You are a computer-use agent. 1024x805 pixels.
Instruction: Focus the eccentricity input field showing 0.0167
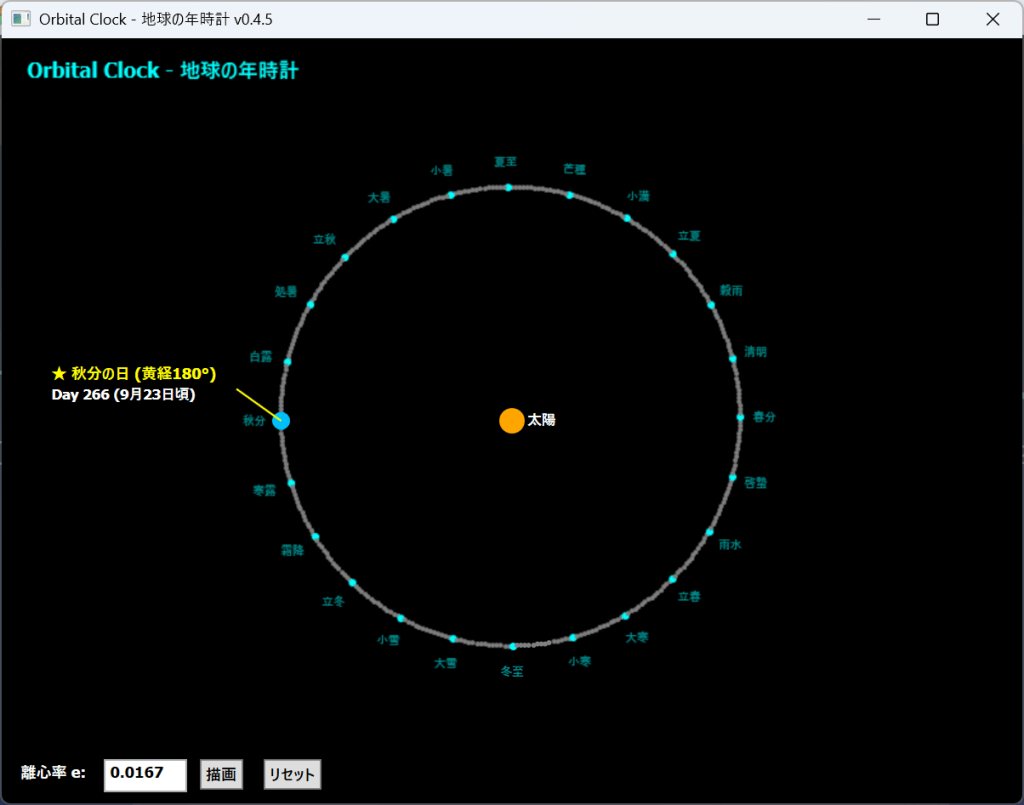point(145,775)
